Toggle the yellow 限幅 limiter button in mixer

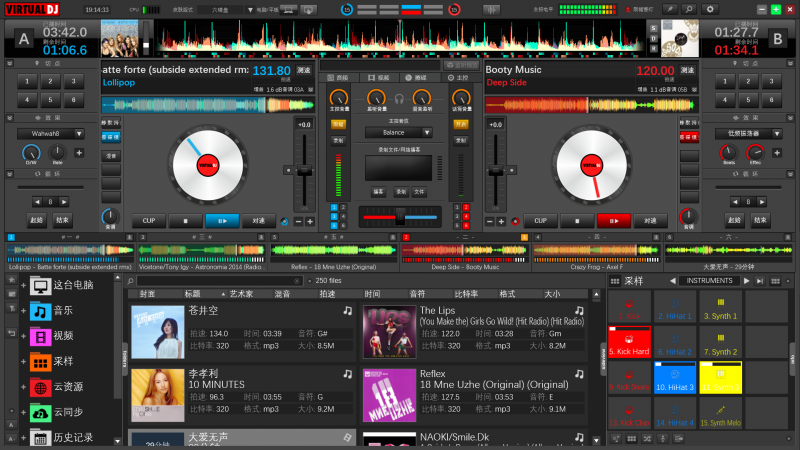tap(338, 124)
